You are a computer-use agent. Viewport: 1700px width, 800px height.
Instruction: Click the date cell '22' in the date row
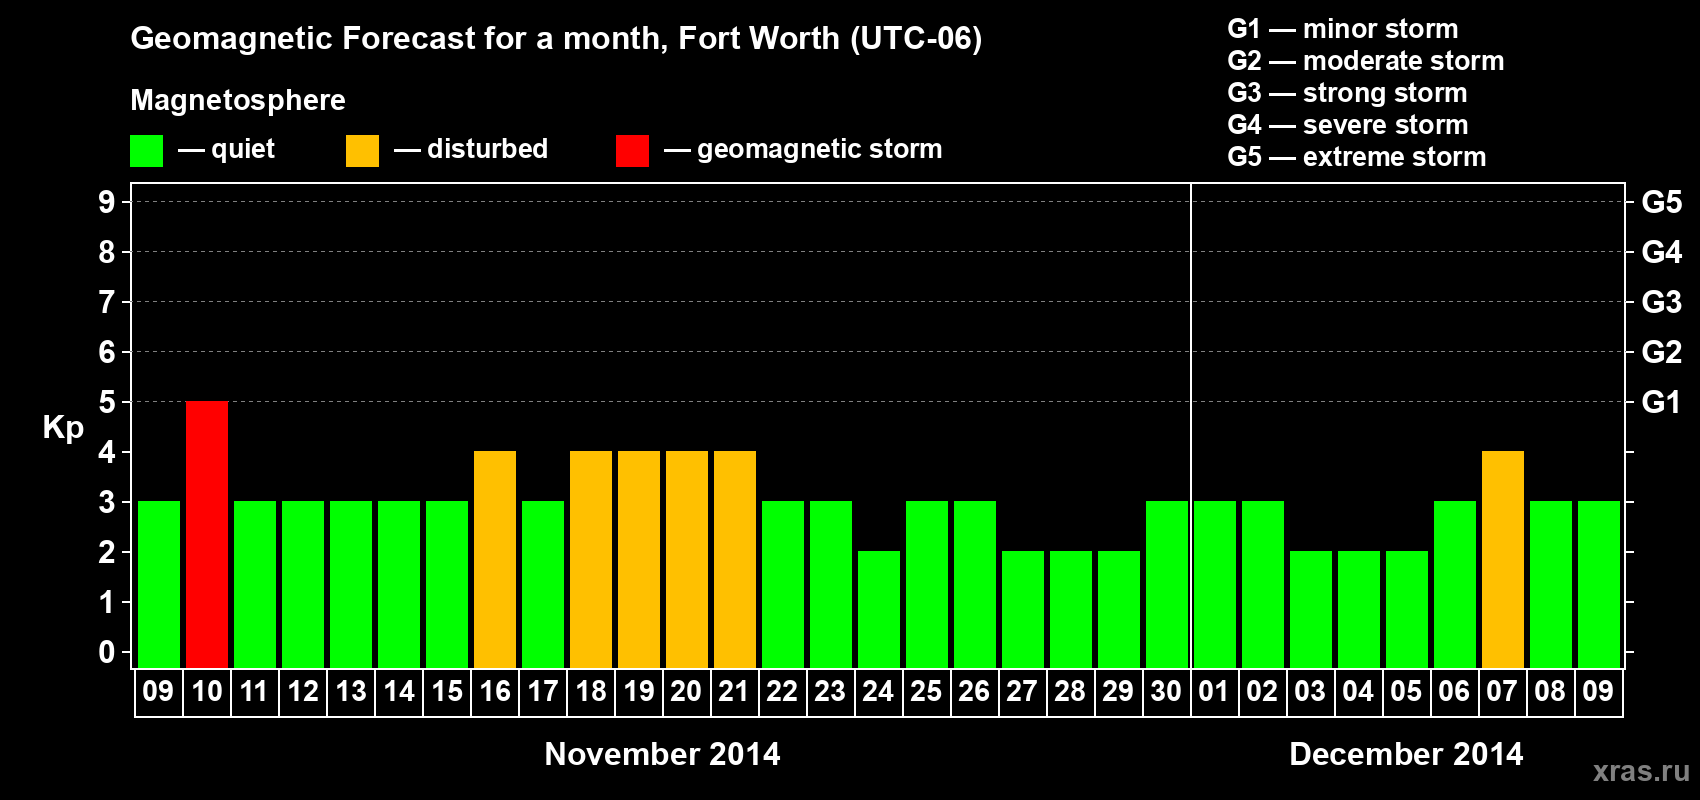783,692
